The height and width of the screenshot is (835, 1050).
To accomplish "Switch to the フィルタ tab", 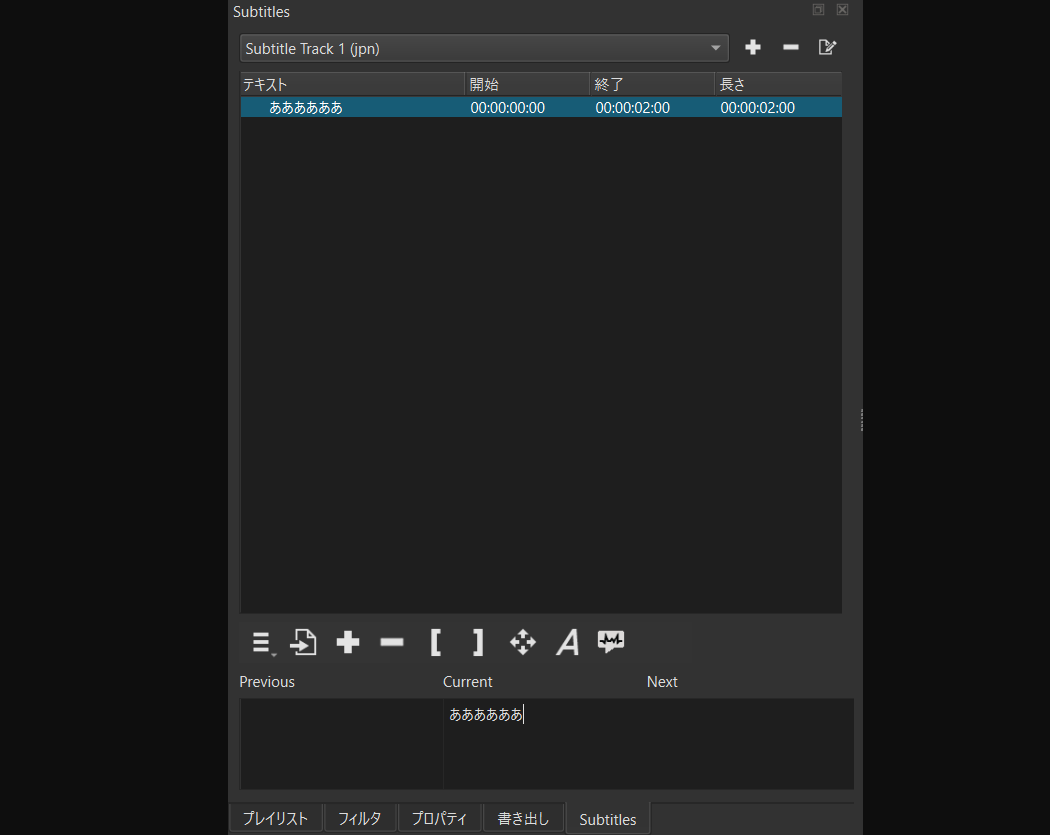I will click(360, 819).
